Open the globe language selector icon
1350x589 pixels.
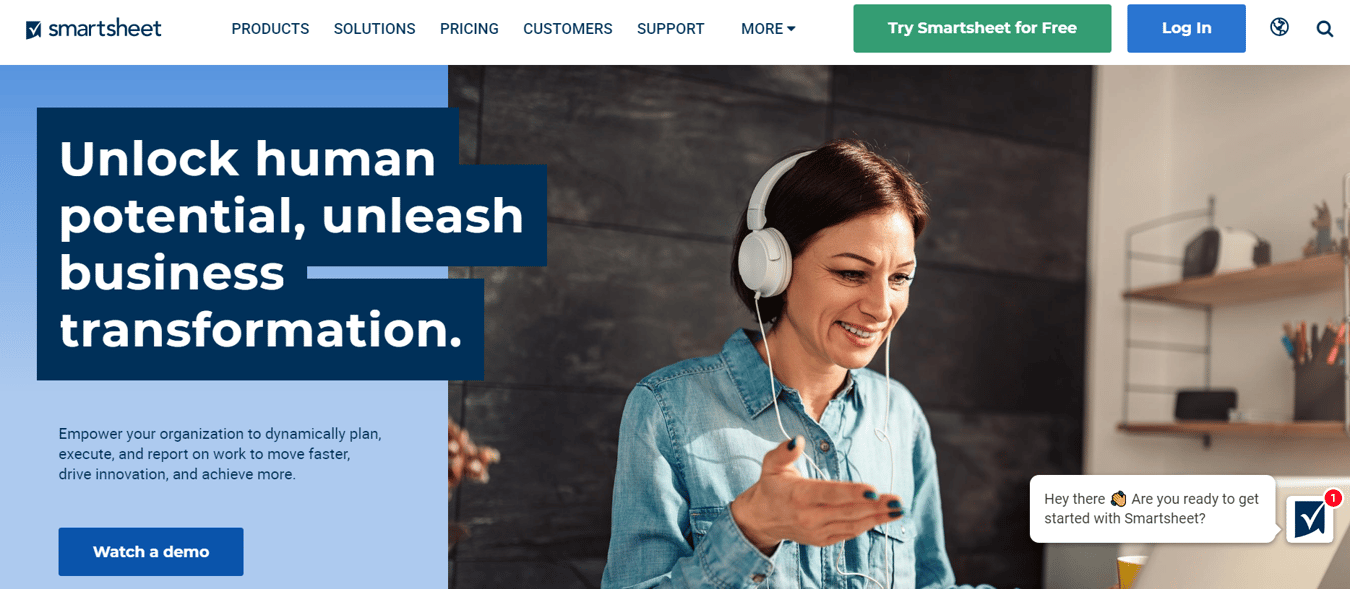click(x=1279, y=27)
